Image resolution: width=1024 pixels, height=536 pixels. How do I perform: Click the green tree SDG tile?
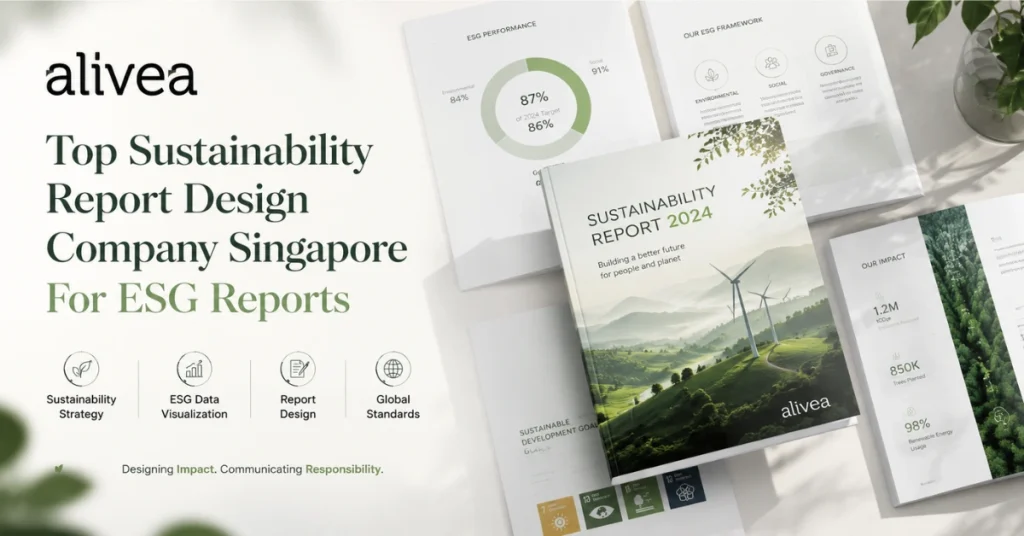[643, 497]
